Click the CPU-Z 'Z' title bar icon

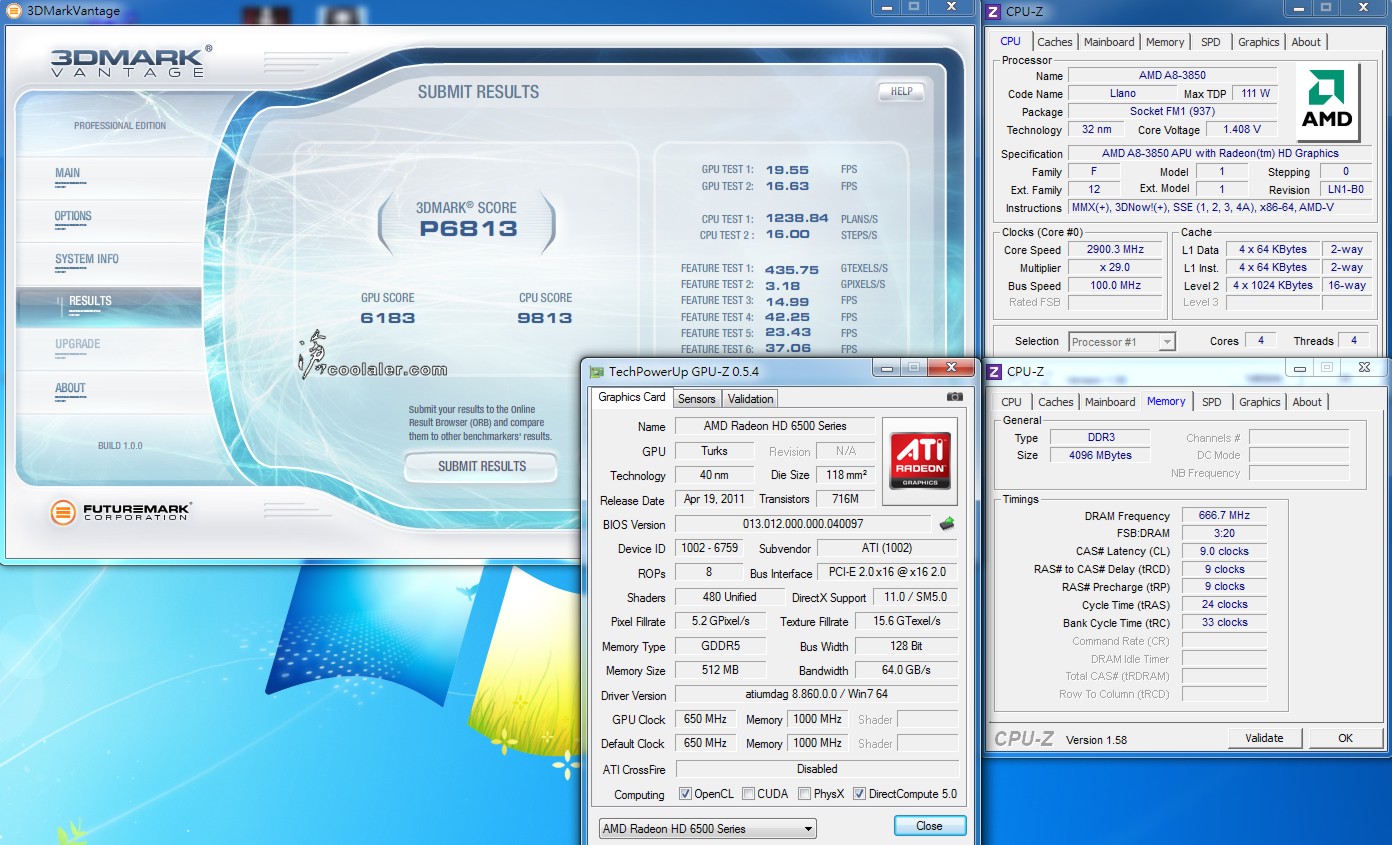coord(992,11)
